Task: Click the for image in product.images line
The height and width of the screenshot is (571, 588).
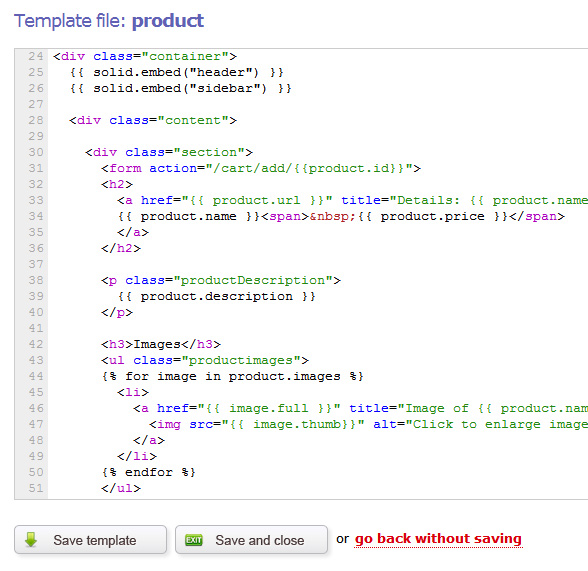Action: tap(232, 376)
